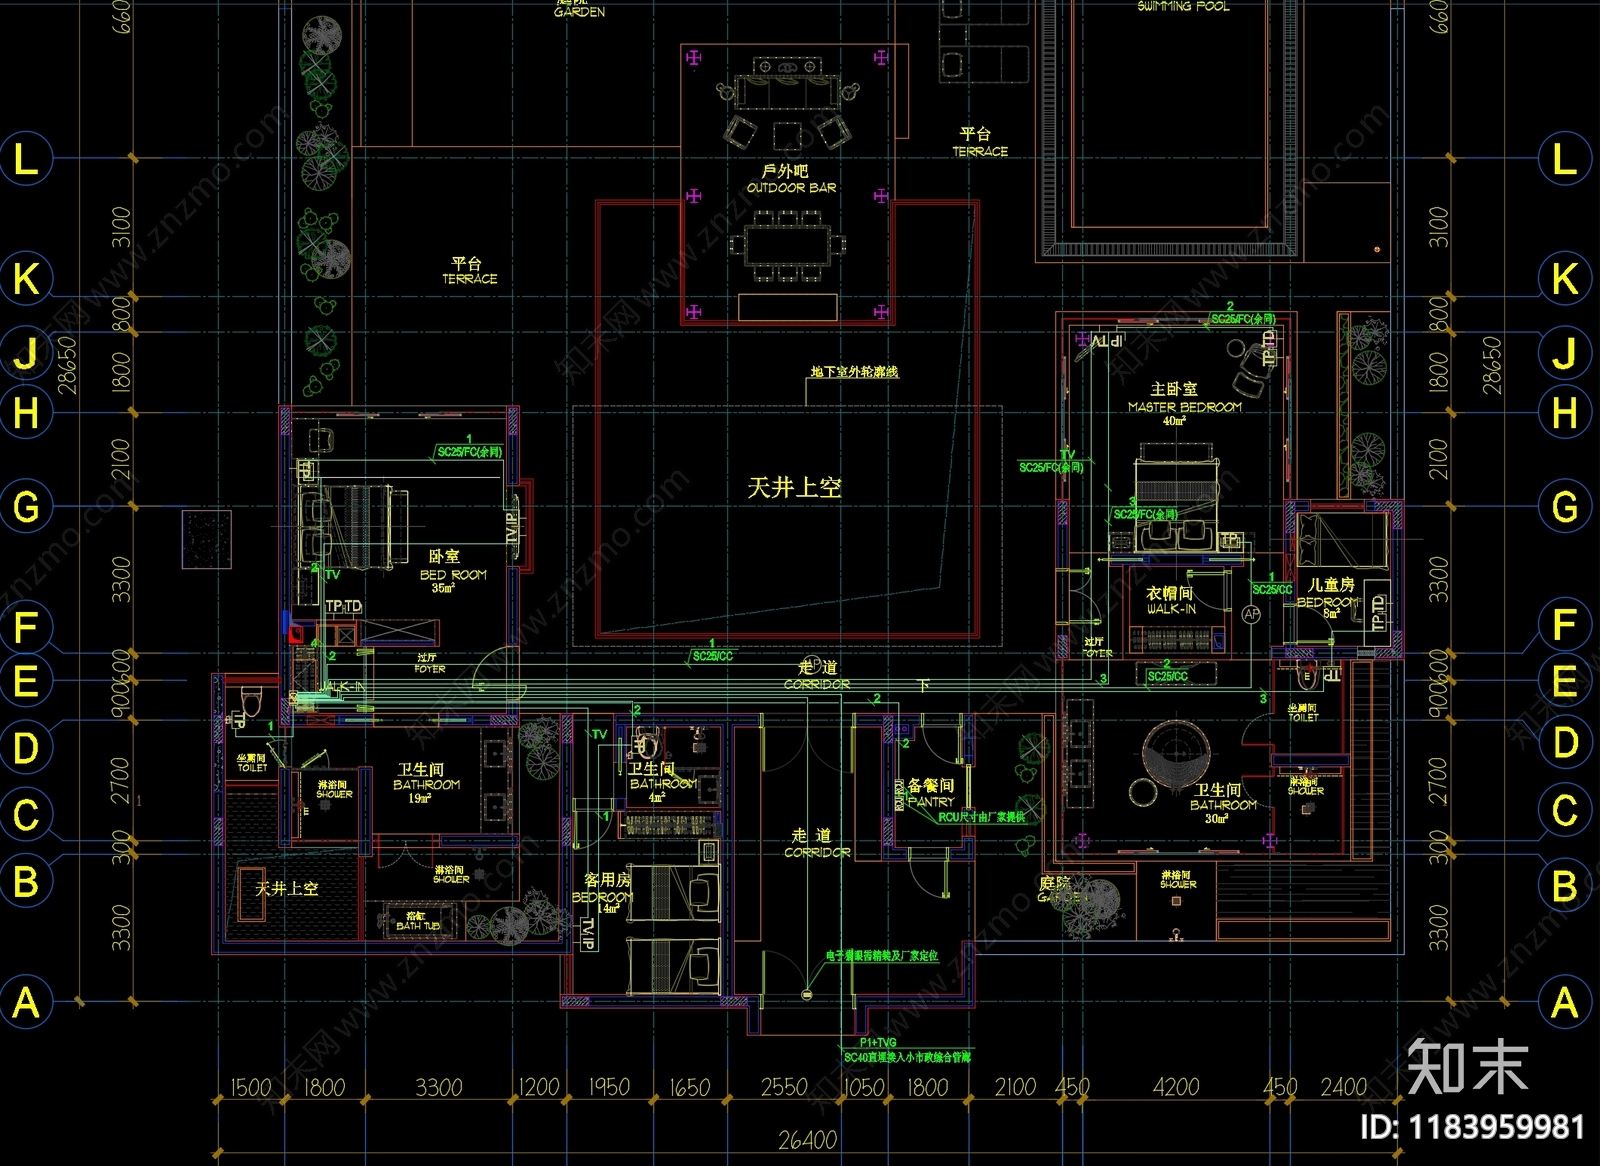1600x1166 pixels.
Task: Select the round bathtub in the master bathroom
Action: [x=1176, y=756]
